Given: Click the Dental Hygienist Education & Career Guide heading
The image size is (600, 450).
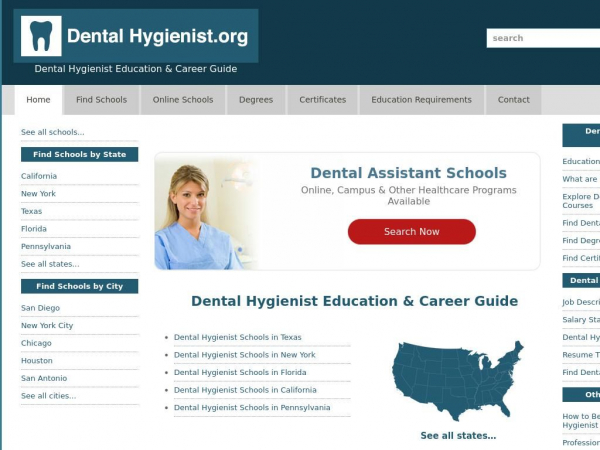Looking at the screenshot, I should (x=354, y=301).
